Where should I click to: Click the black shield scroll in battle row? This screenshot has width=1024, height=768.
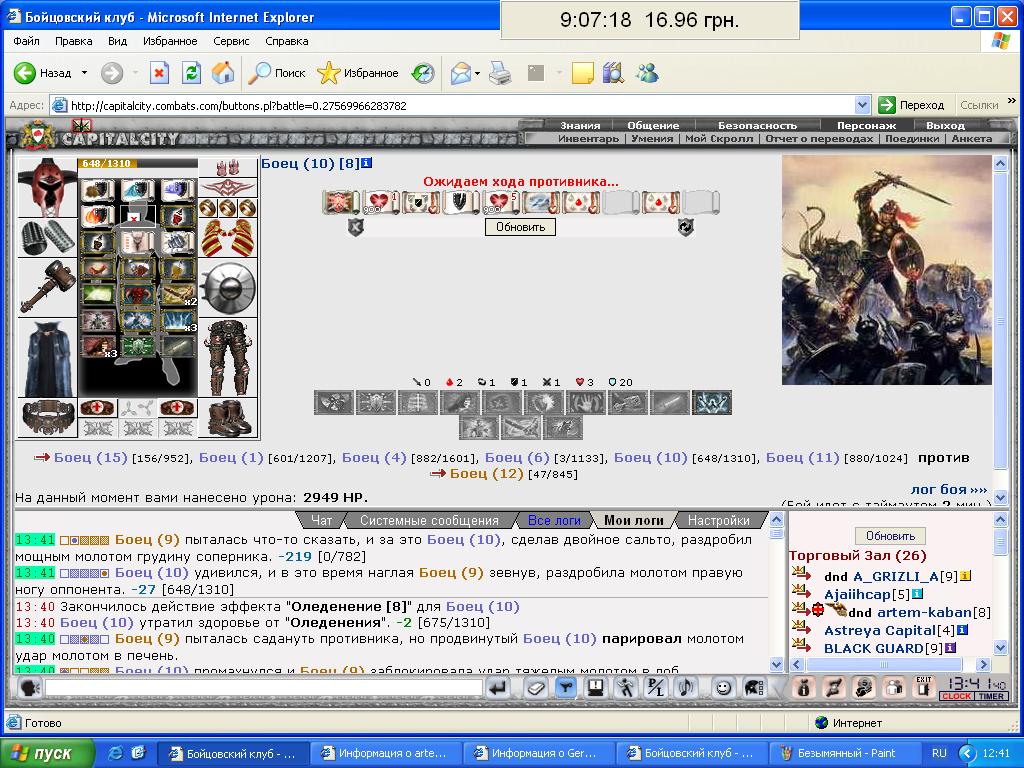[460, 202]
